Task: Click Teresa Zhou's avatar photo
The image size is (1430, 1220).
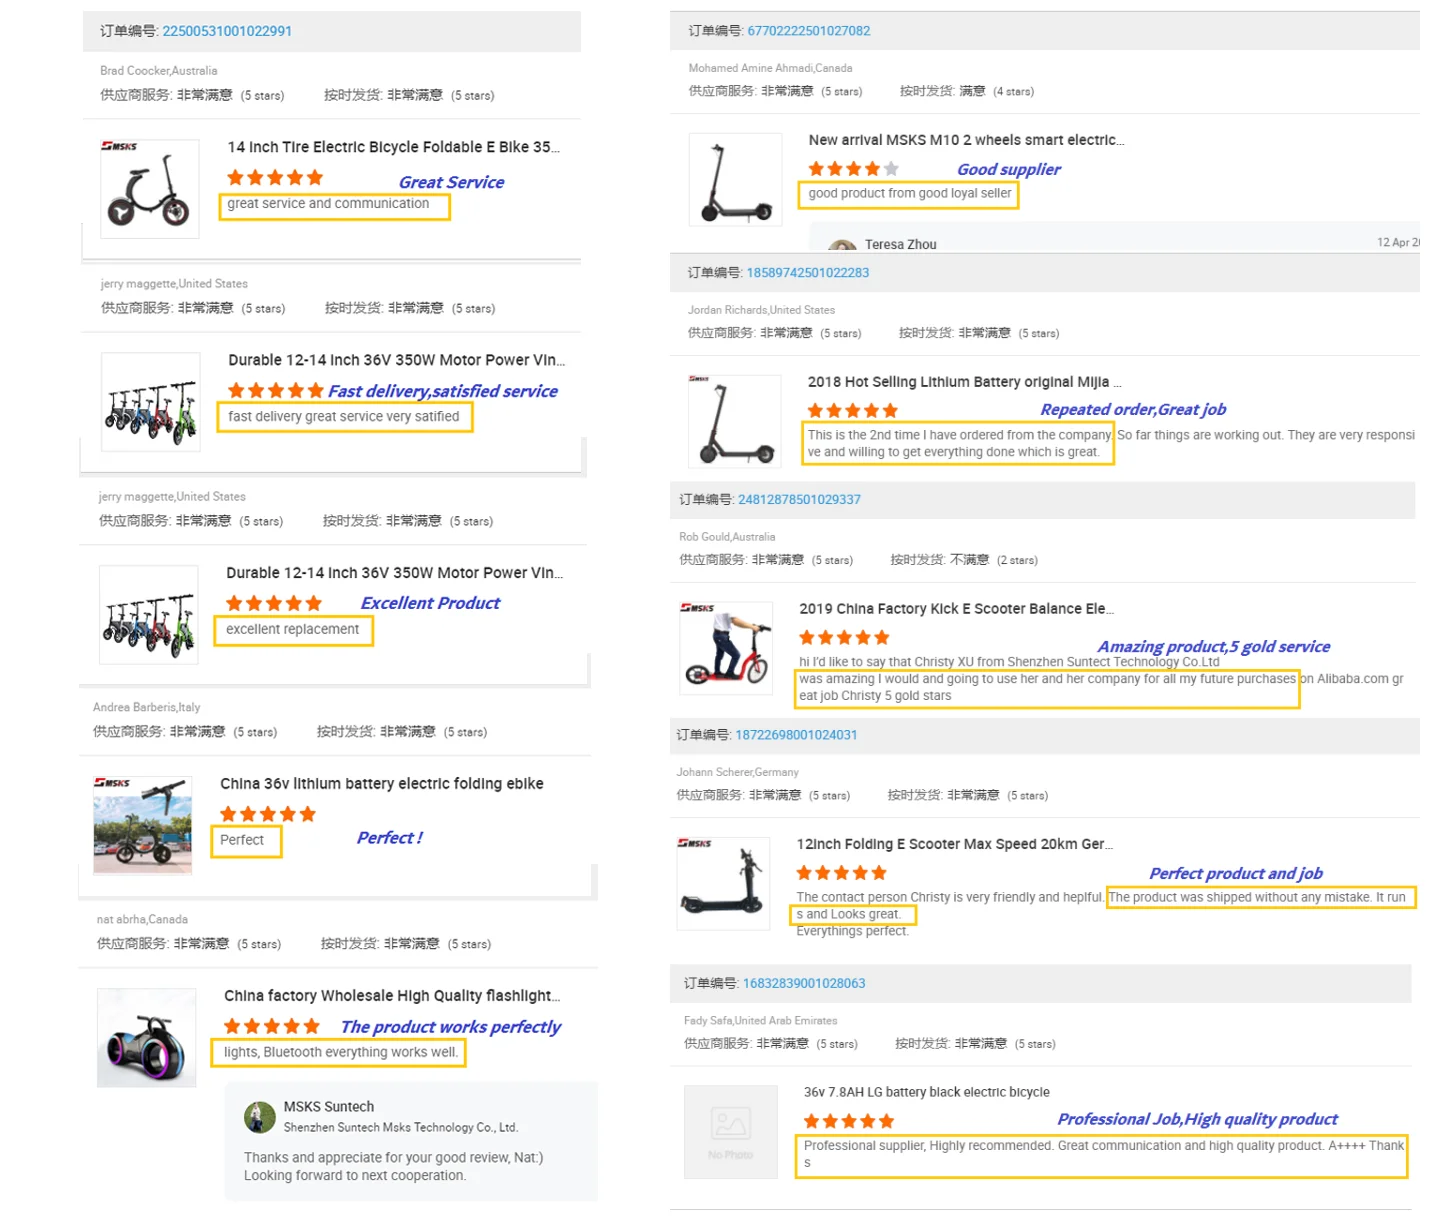Action: (x=843, y=247)
